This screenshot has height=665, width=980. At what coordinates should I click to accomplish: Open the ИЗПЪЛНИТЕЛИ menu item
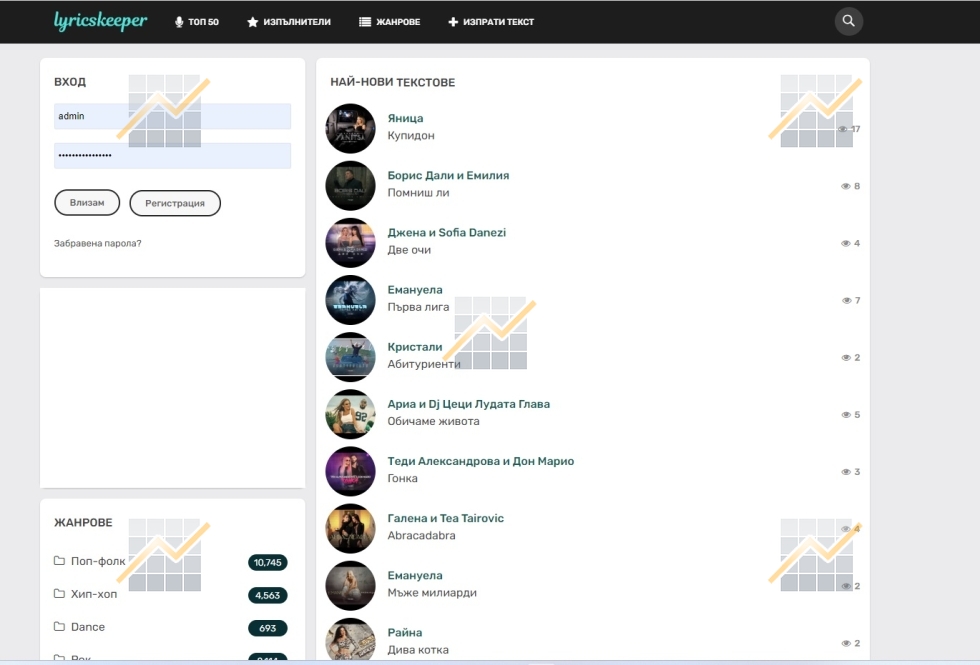click(296, 22)
